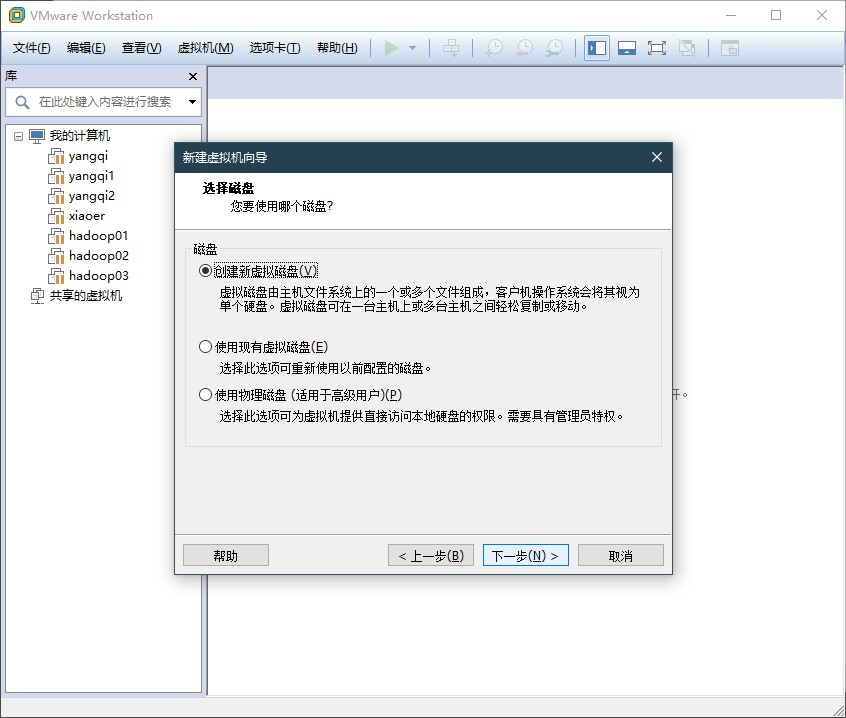This screenshot has height=718, width=846.
Task: Open the 查看(V) menu
Action: [141, 48]
